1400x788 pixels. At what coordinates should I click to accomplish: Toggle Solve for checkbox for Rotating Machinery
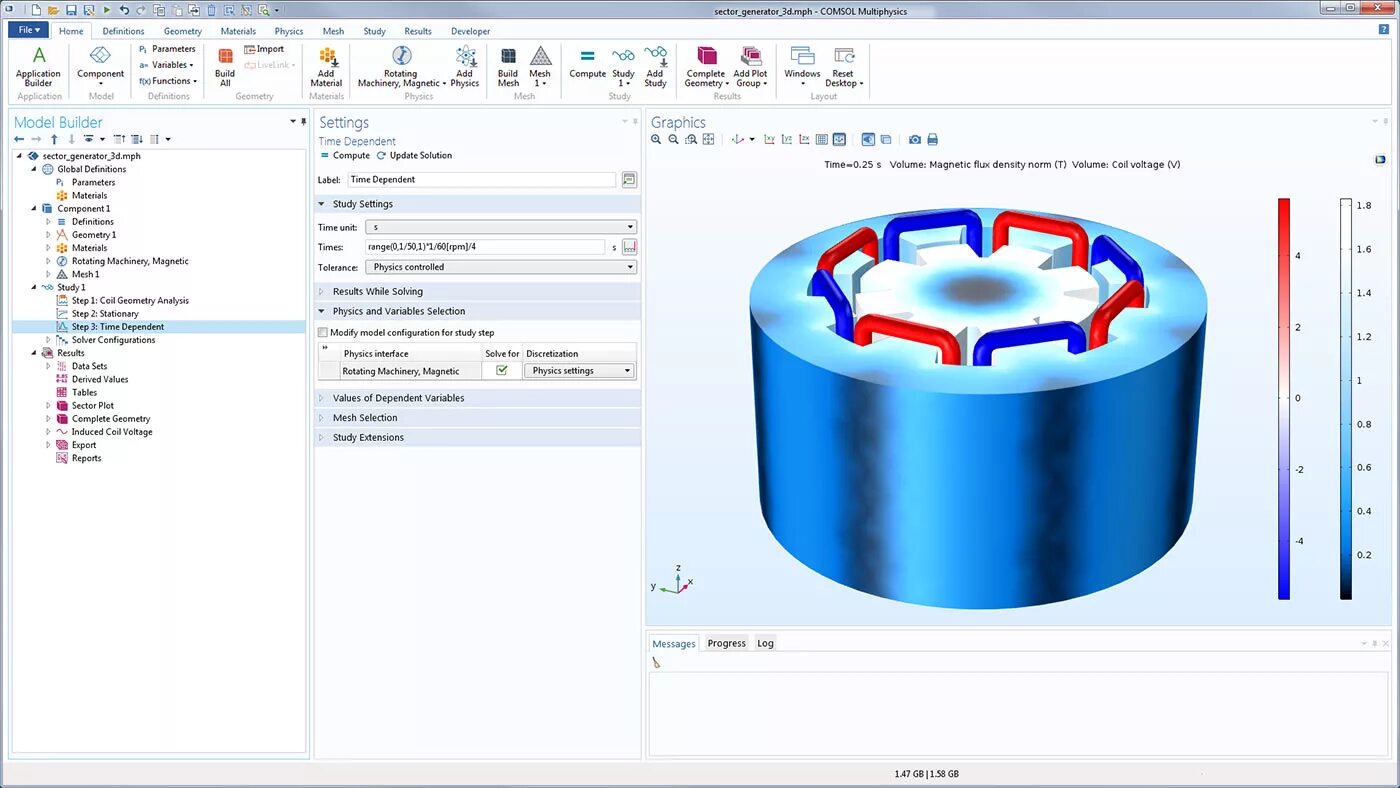coord(502,371)
